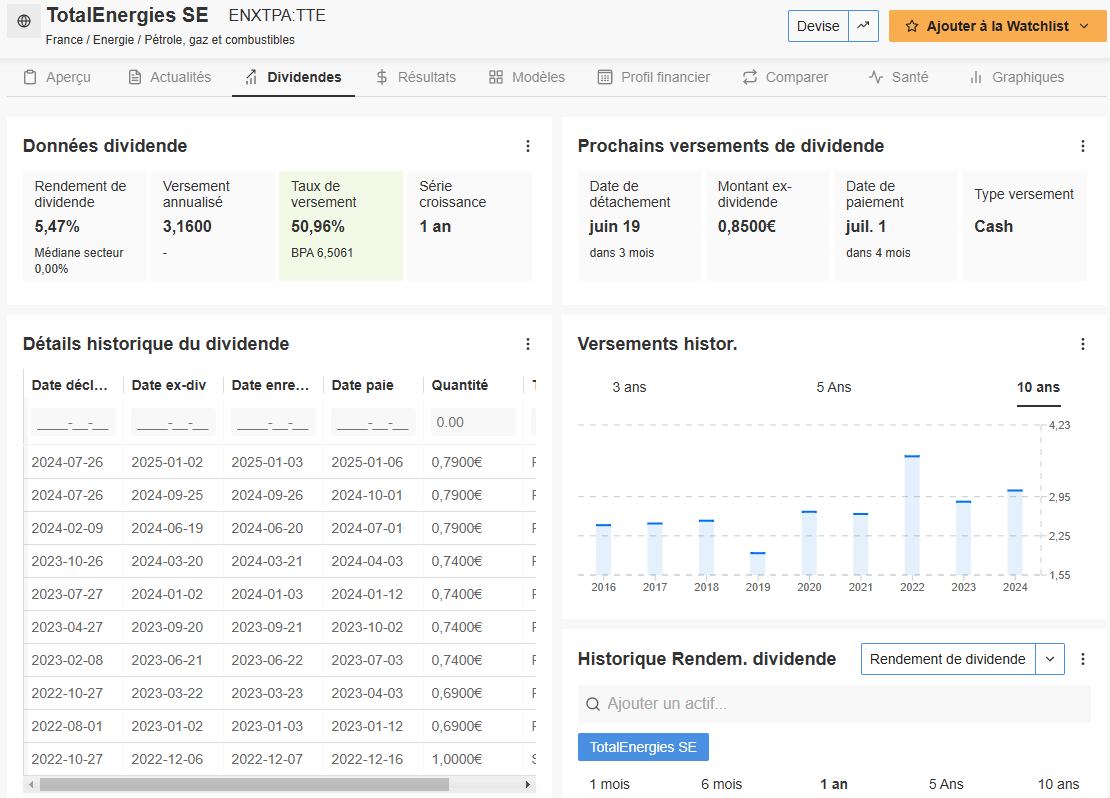Open the Données dividende options menu
The height and width of the screenshot is (798, 1110).
coord(527,146)
